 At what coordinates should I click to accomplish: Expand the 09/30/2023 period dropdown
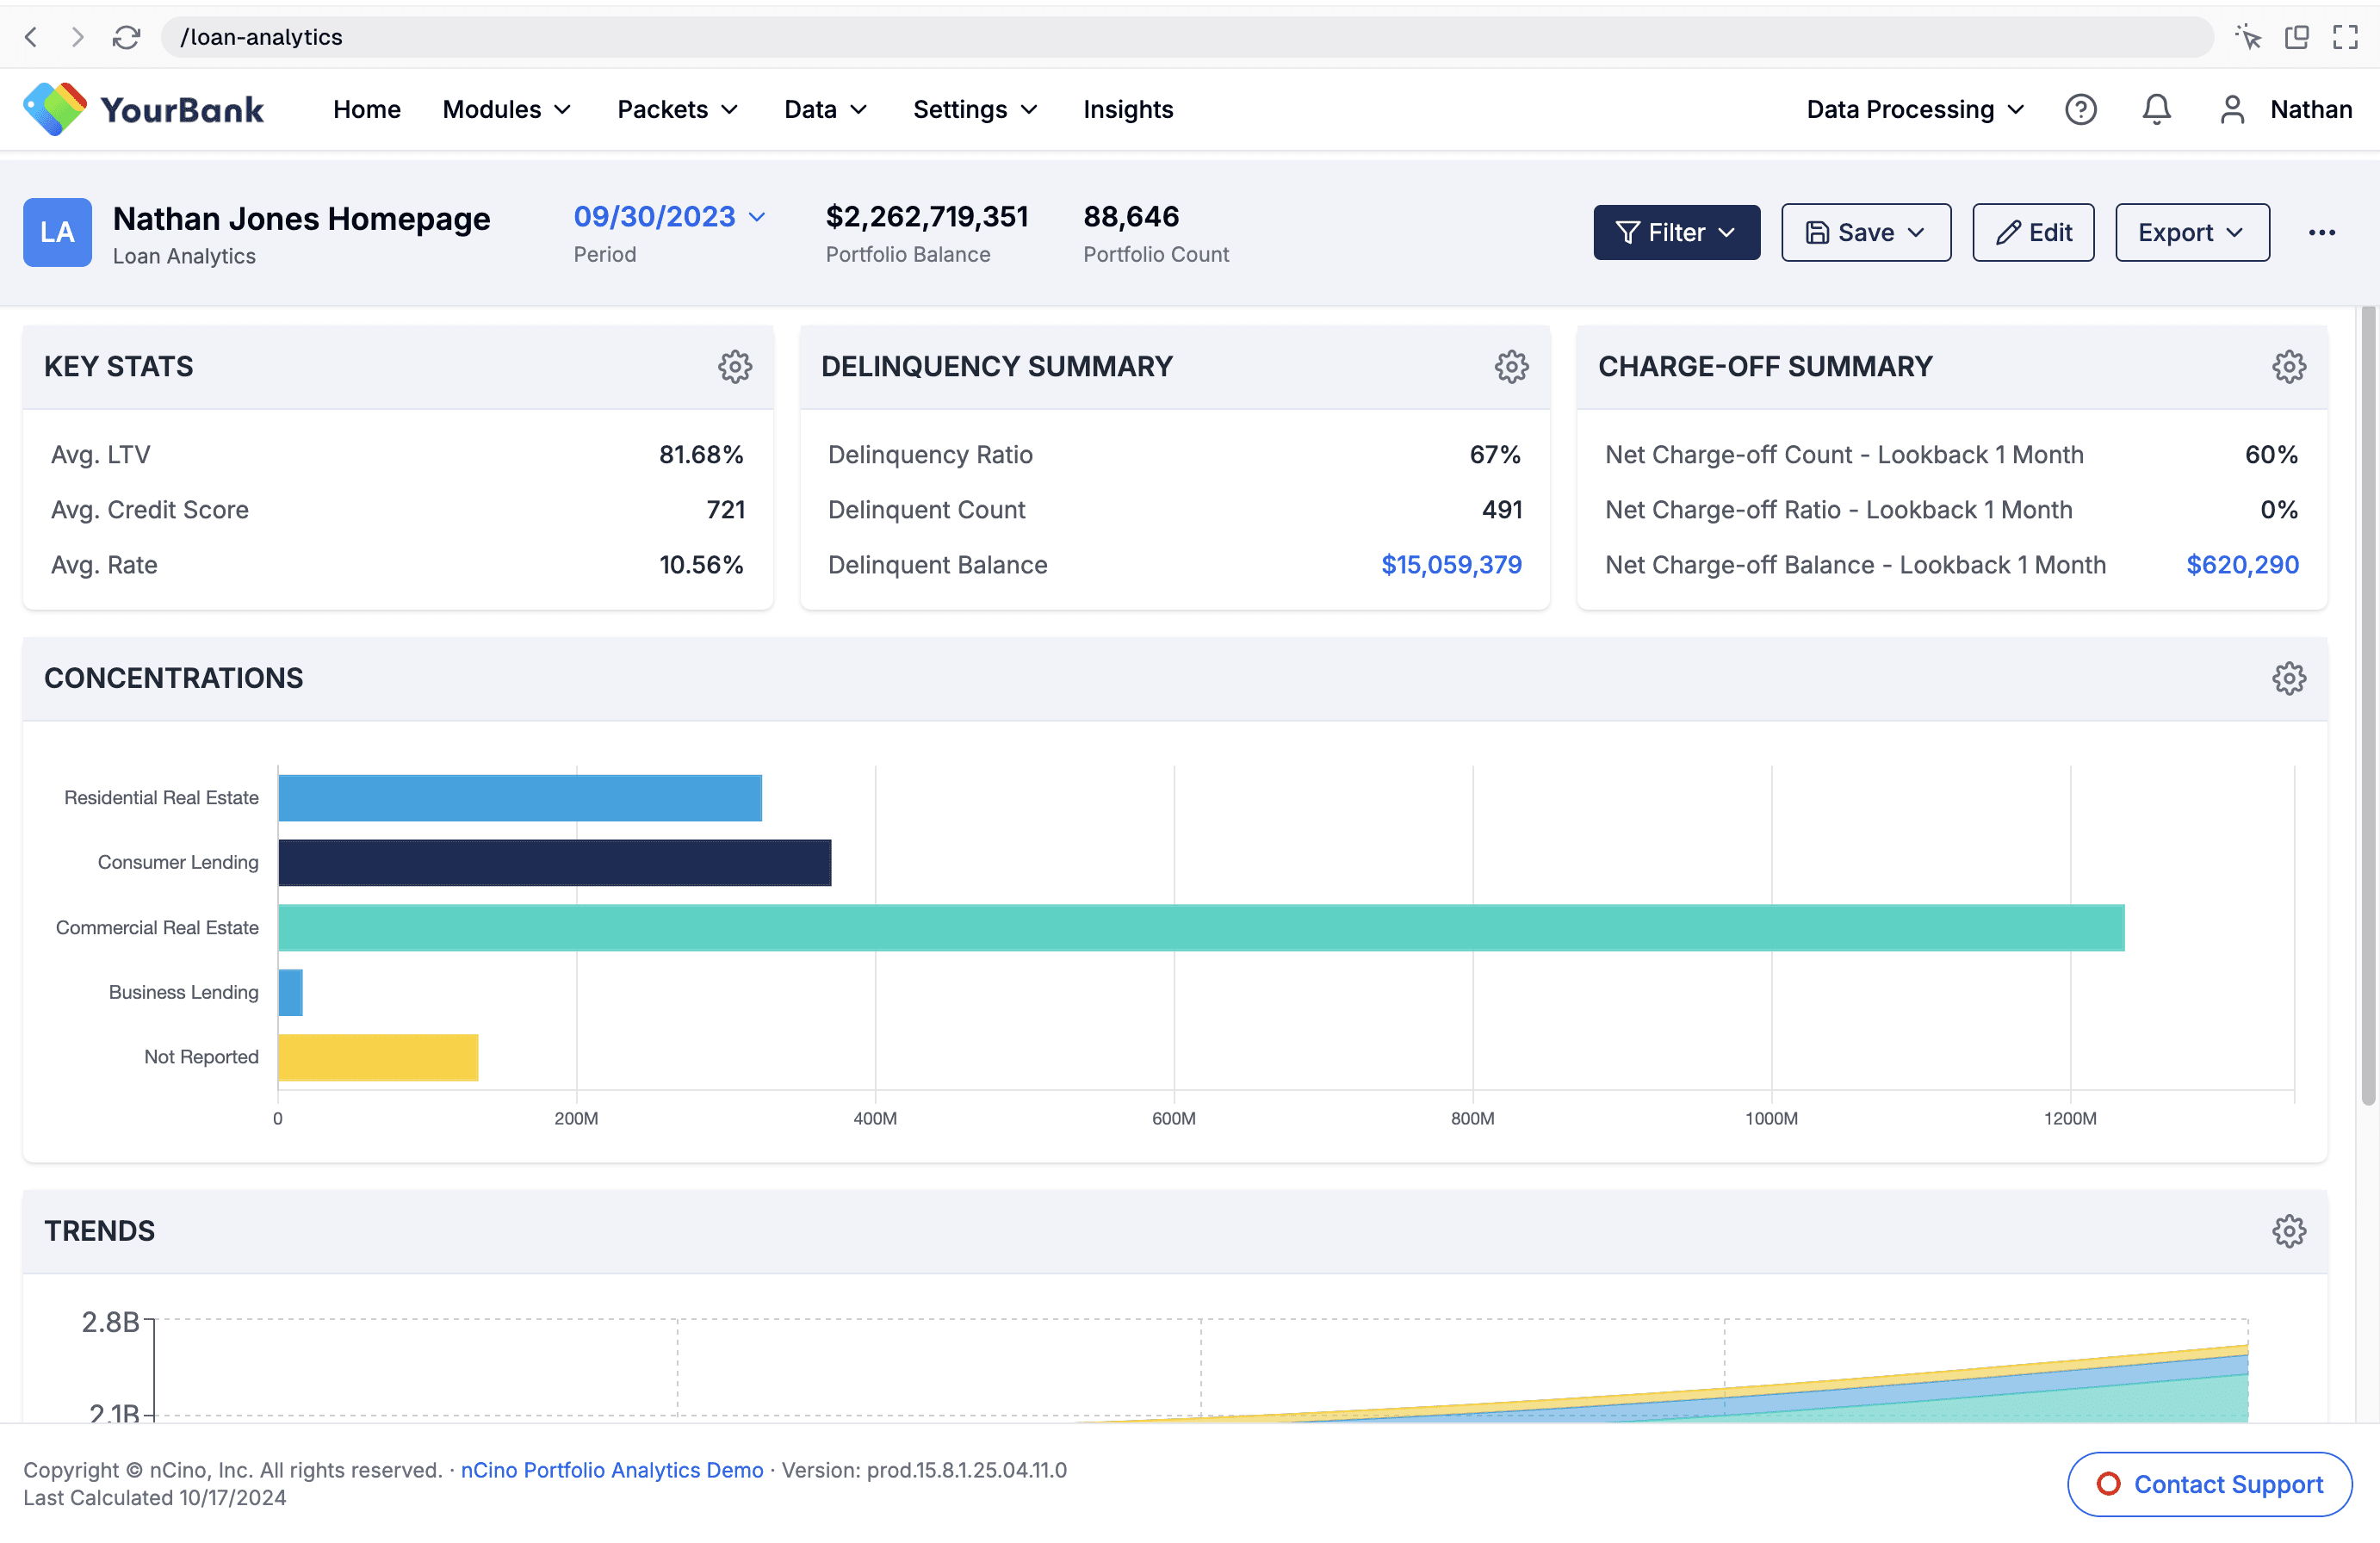(x=669, y=217)
